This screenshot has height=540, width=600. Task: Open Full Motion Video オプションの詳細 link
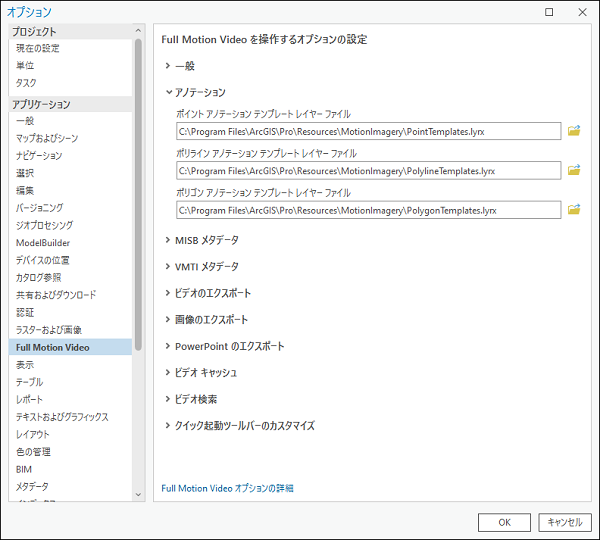tap(227, 489)
